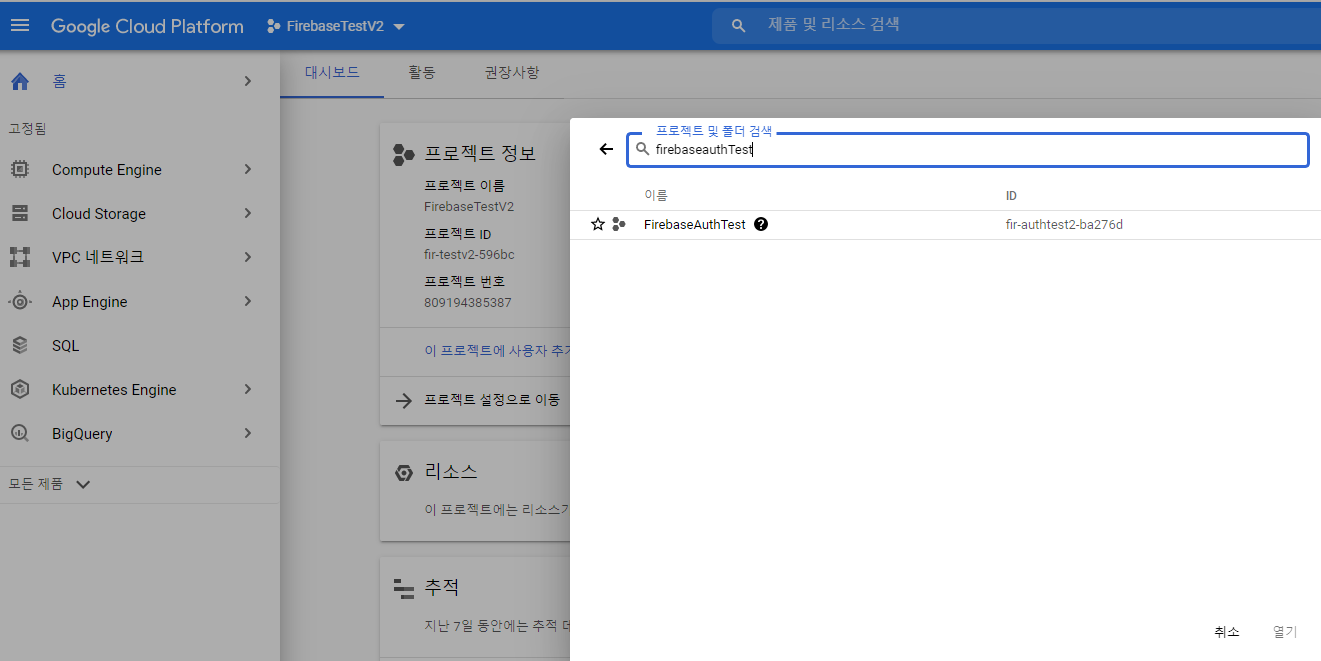Click the project ID fir-testv2-596bc text

point(469,255)
